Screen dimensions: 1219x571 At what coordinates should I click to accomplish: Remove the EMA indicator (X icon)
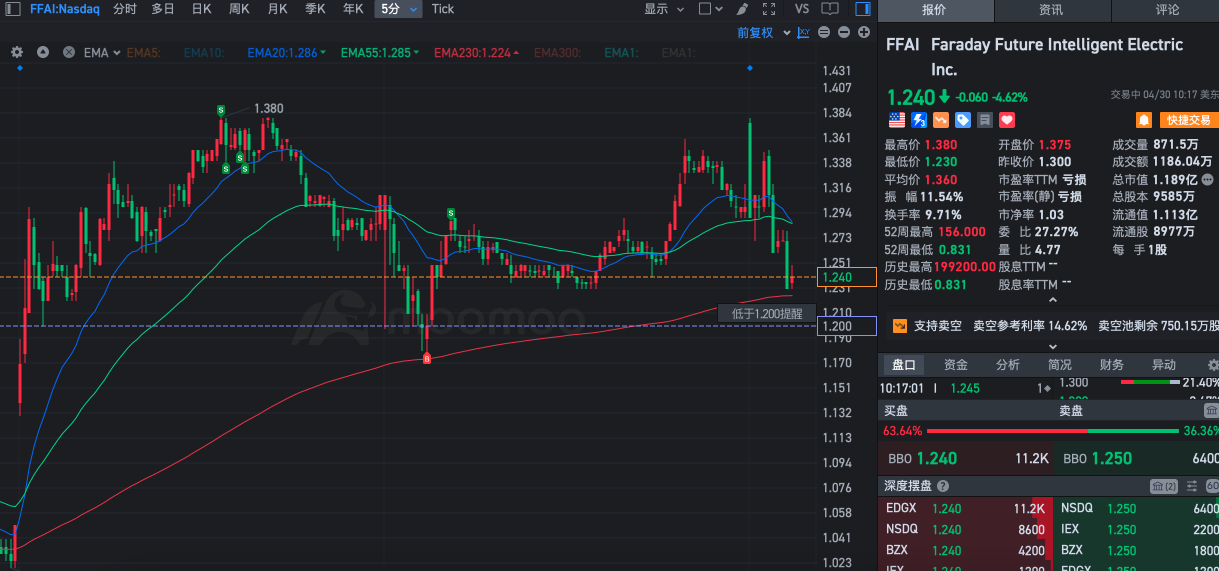pyautogui.click(x=69, y=52)
